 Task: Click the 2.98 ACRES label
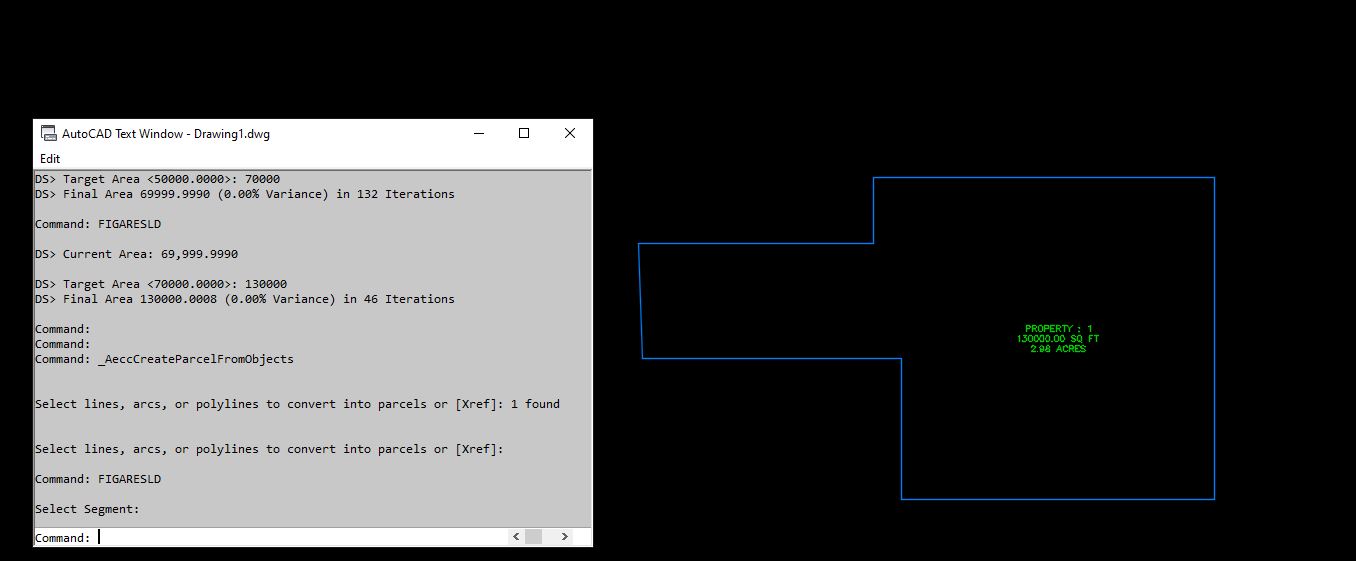1058,349
